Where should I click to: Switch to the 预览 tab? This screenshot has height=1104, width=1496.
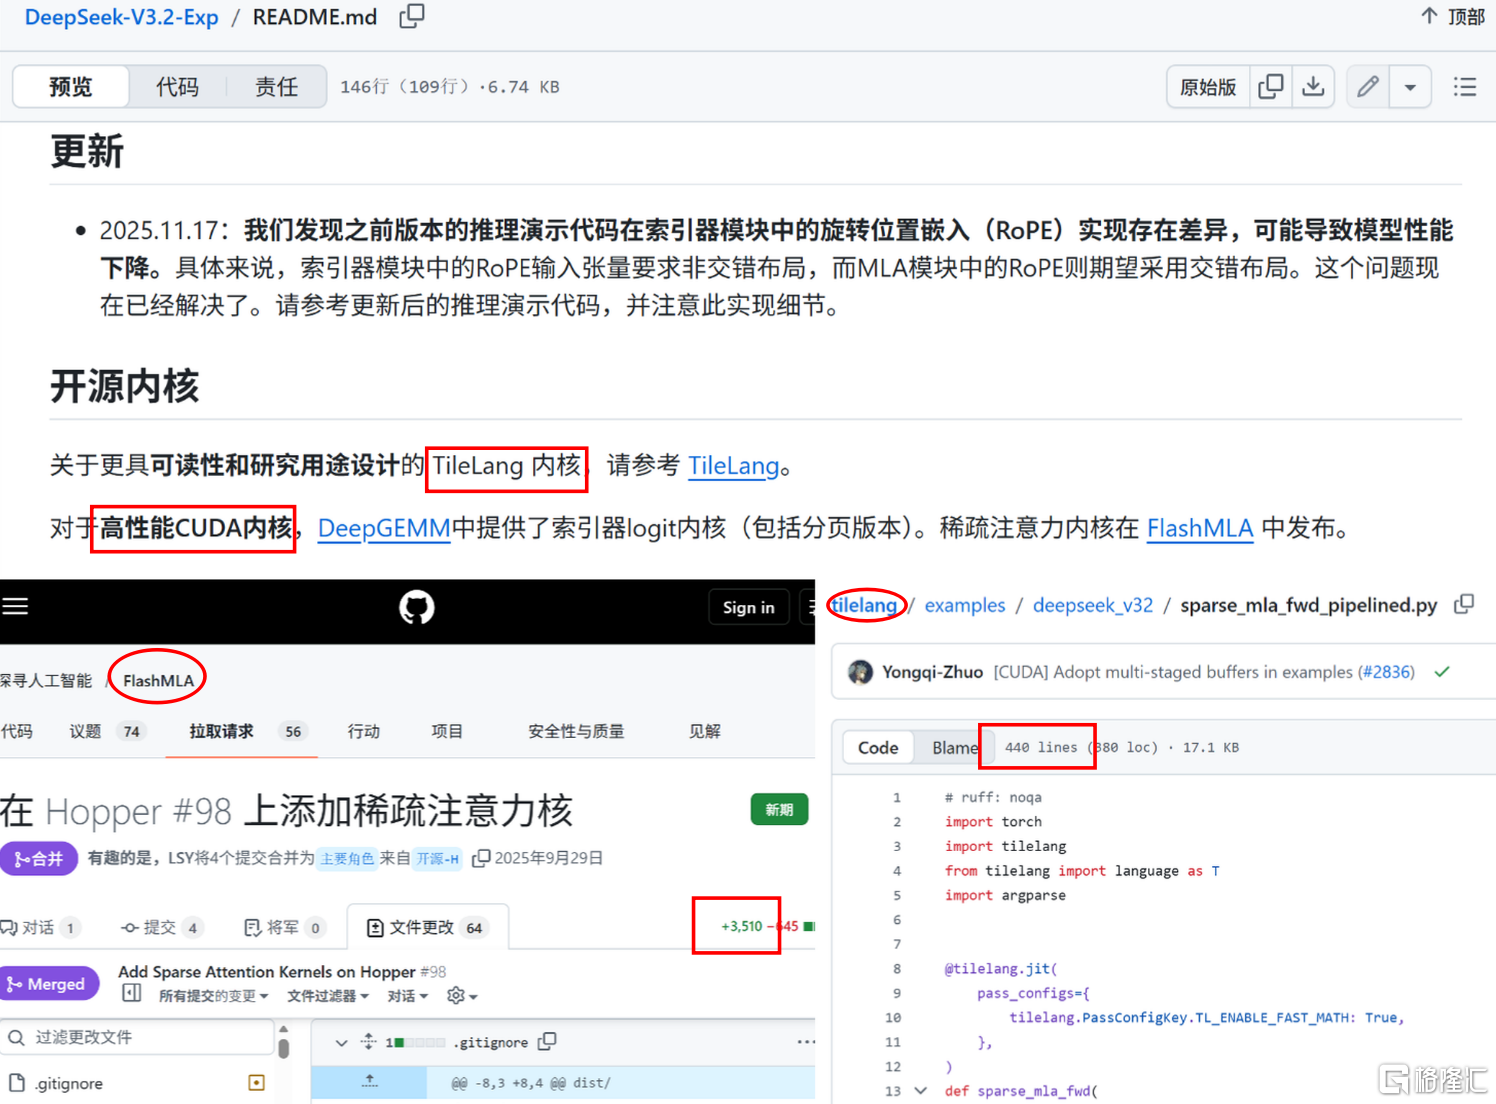coord(70,87)
